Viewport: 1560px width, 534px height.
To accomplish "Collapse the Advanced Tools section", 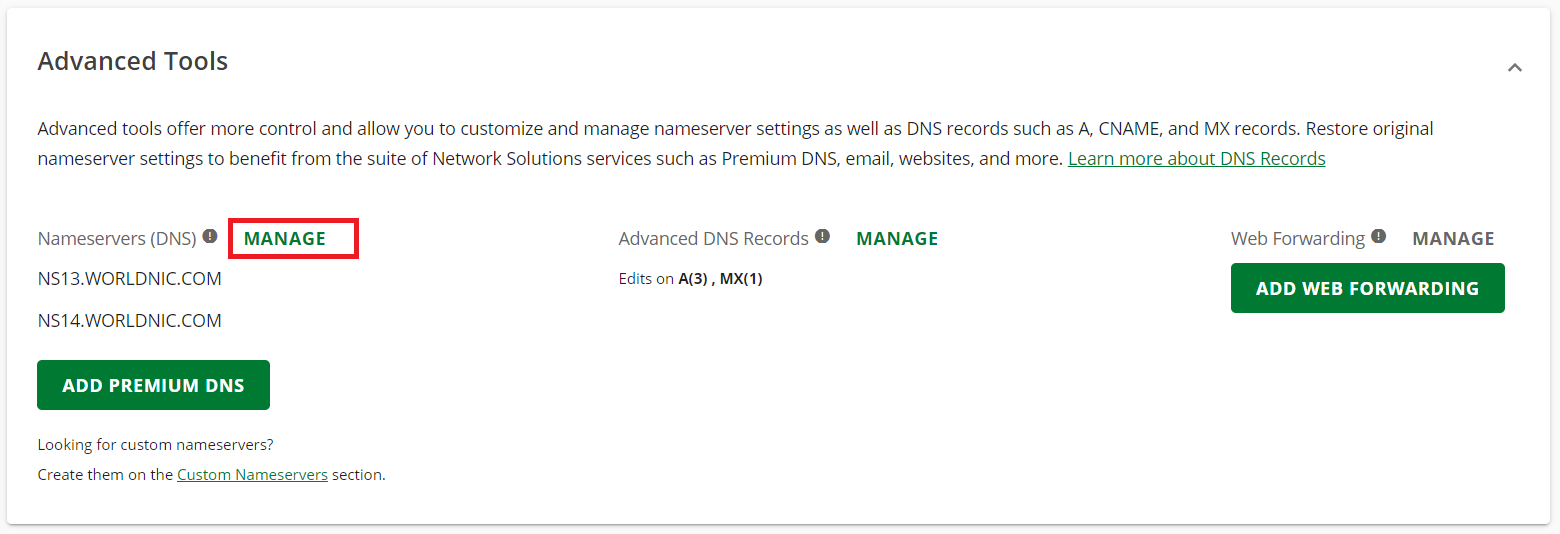I will click(x=1515, y=68).
